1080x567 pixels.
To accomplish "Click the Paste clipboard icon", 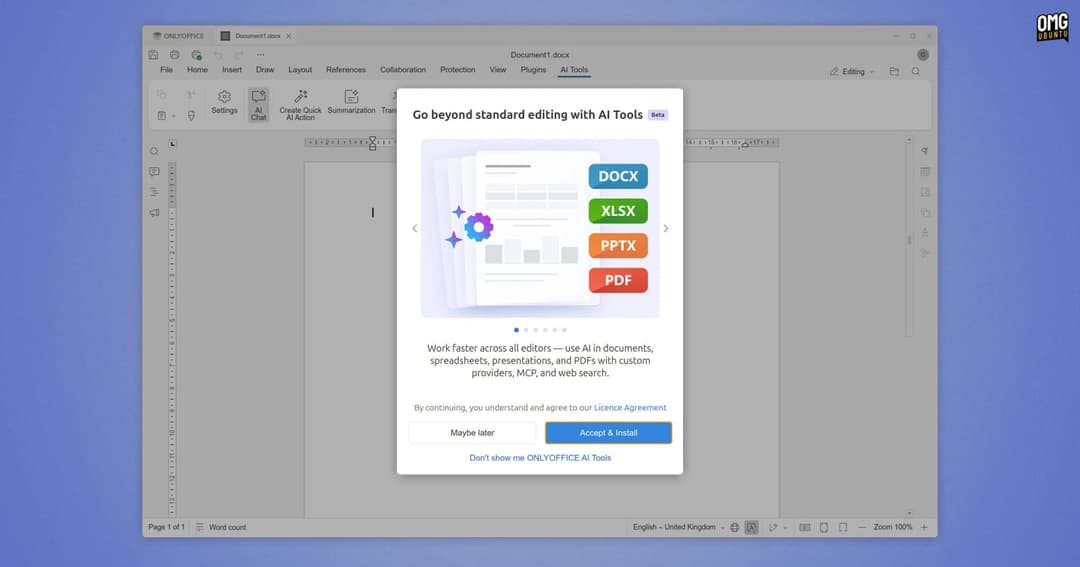I will point(162,116).
